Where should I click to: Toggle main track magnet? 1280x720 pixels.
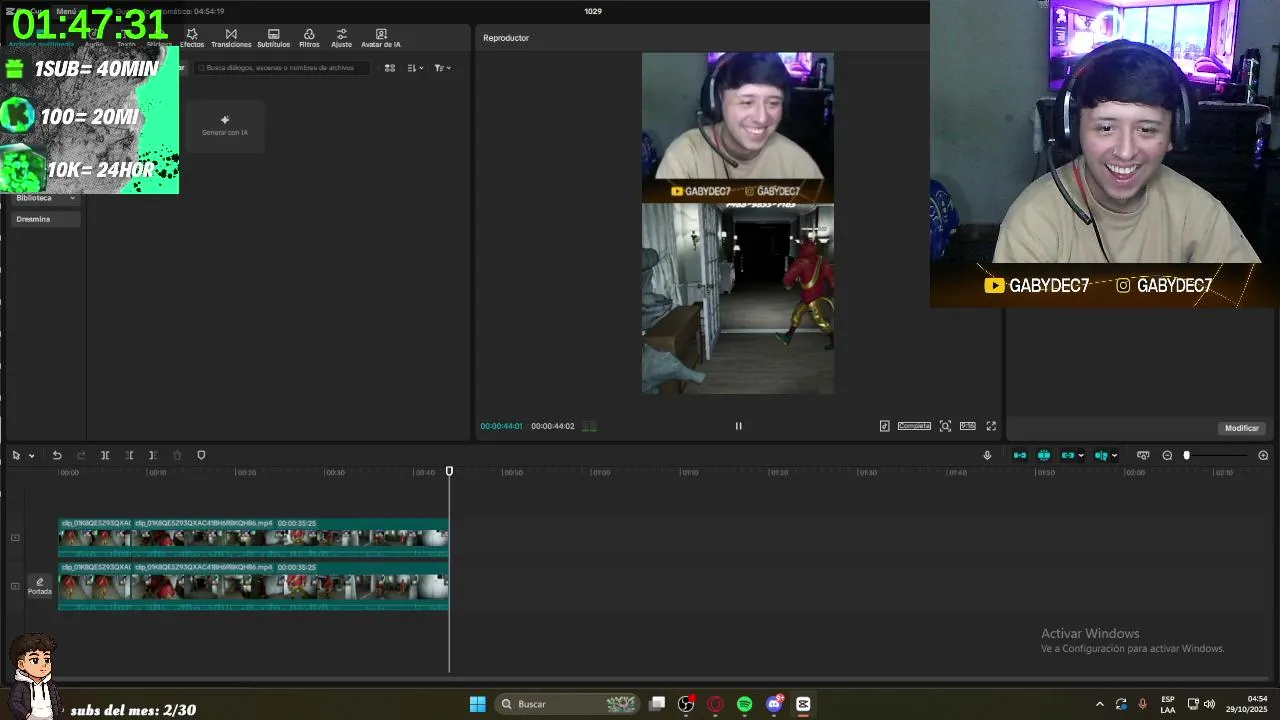1020,455
